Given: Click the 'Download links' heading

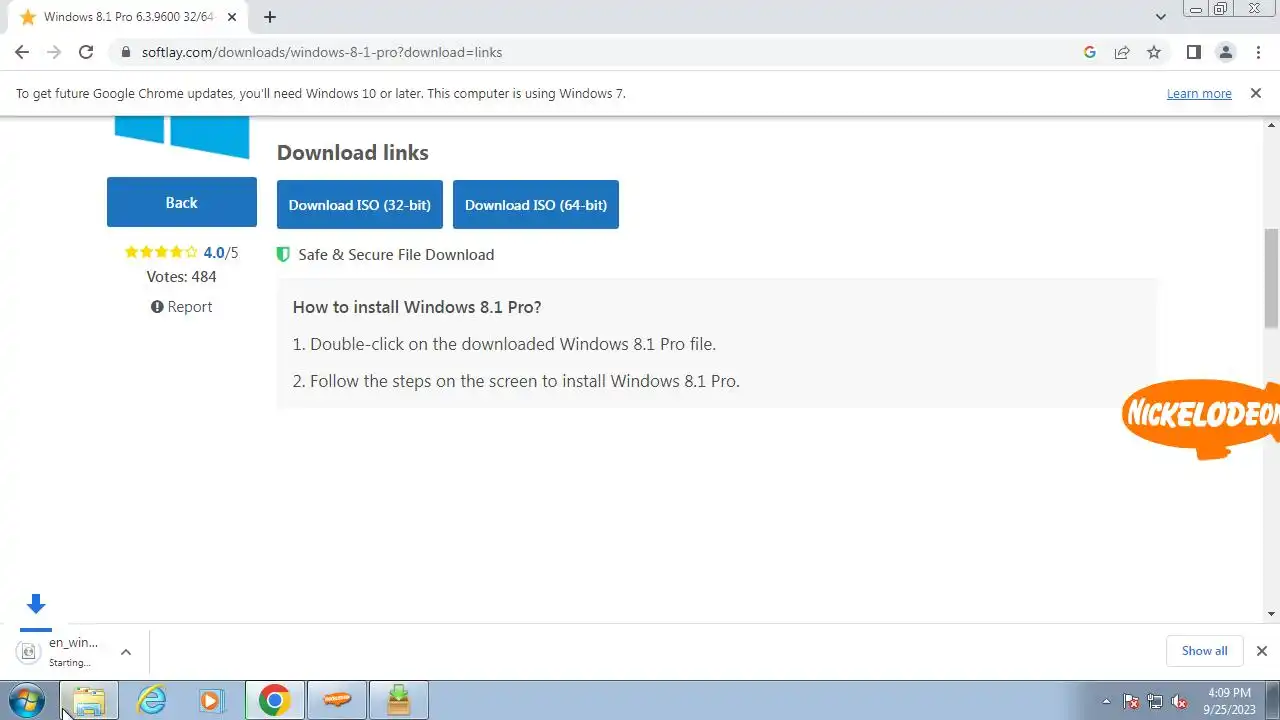Looking at the screenshot, I should point(353,152).
